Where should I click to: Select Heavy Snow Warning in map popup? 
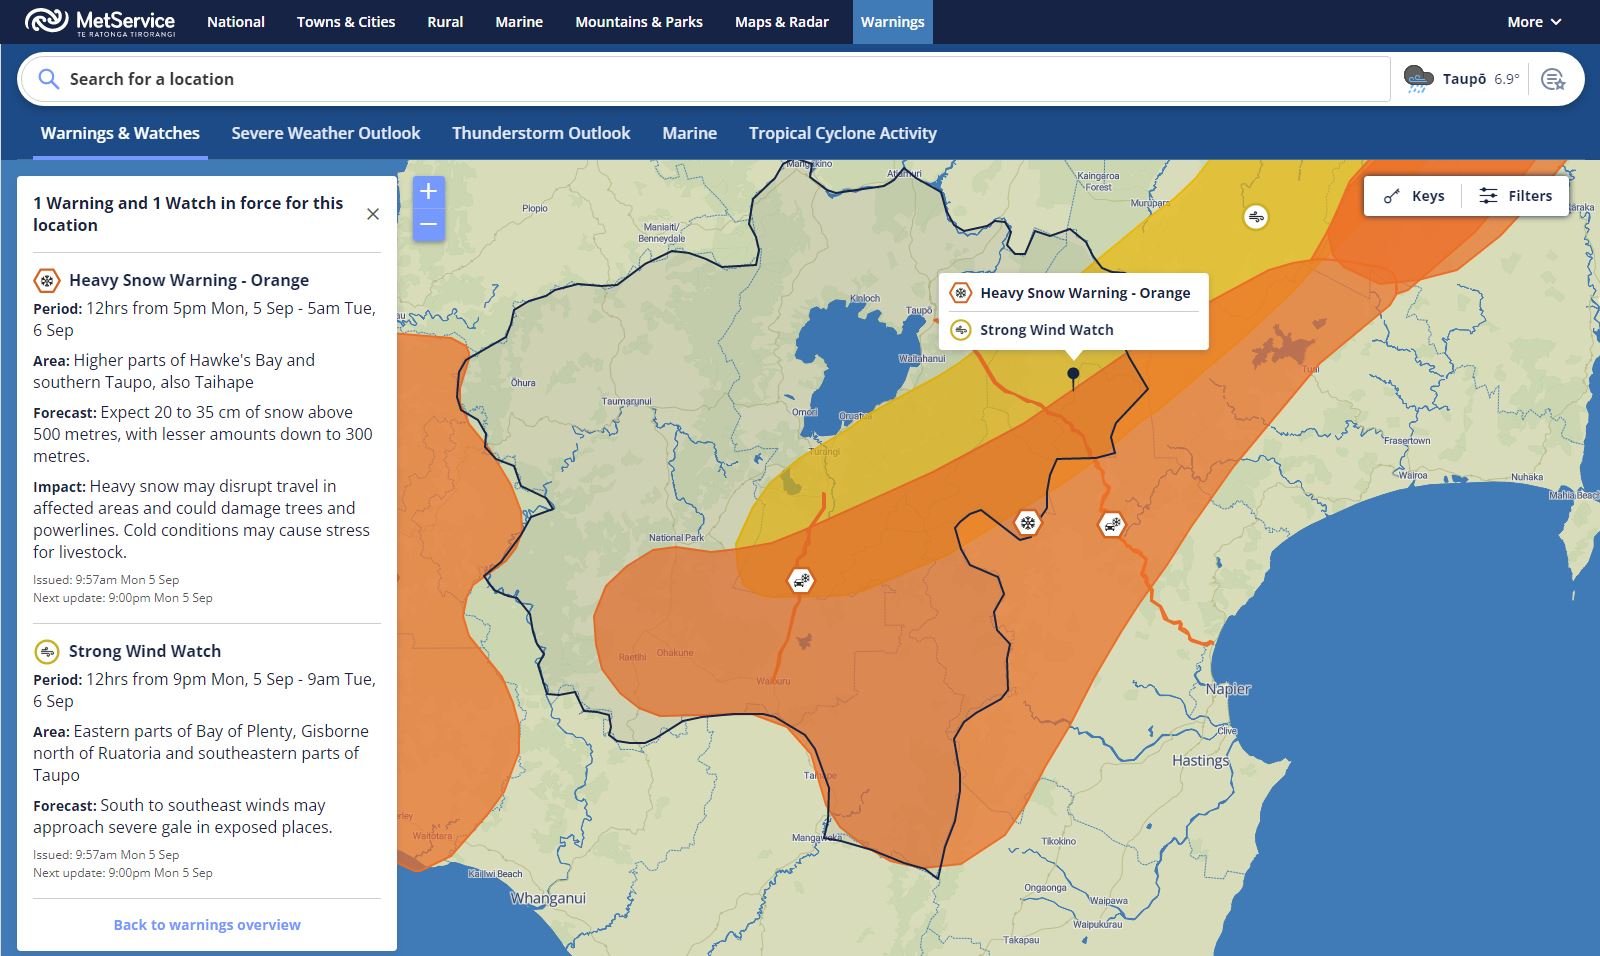click(1073, 293)
